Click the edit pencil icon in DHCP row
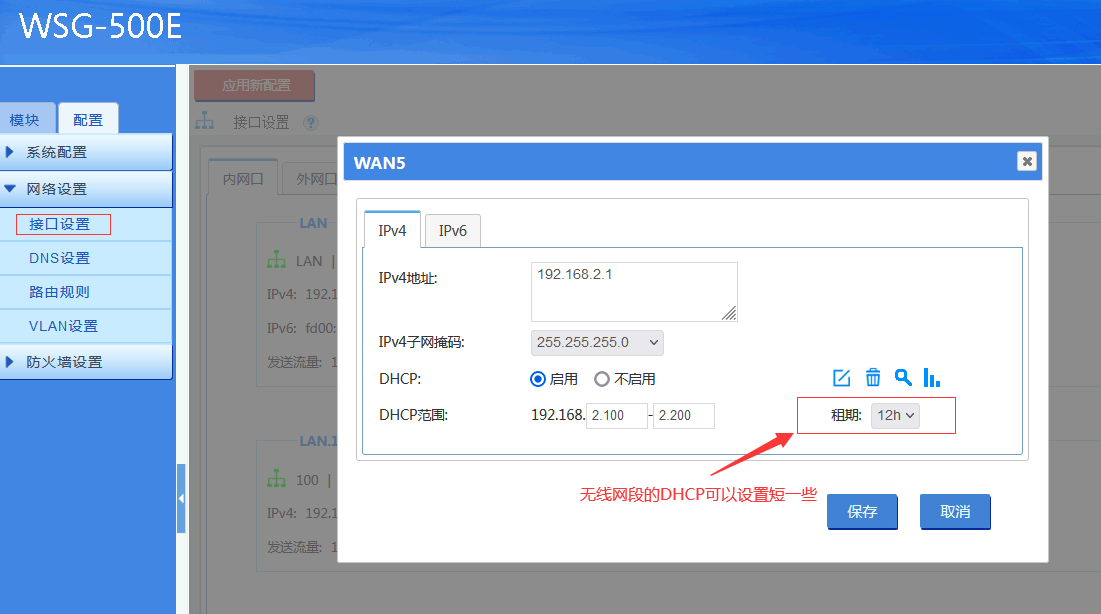The height and width of the screenshot is (614, 1101). 841,377
